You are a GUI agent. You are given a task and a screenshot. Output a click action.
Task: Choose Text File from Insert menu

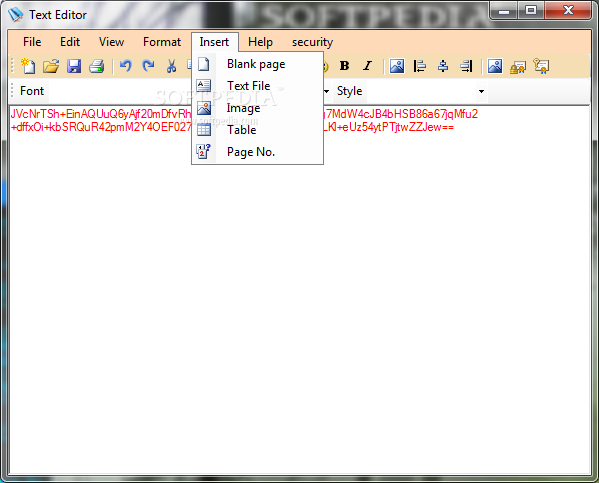point(257,86)
